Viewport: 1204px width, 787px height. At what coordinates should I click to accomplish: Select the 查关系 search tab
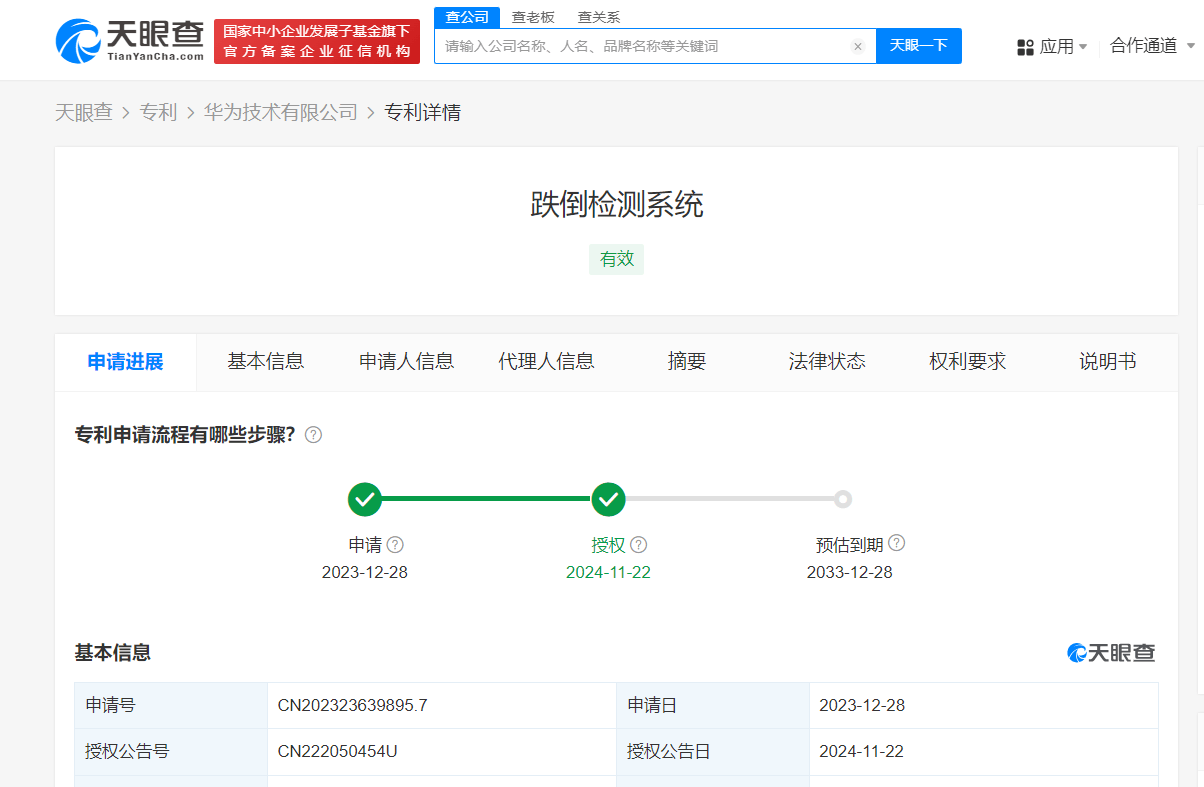click(599, 17)
